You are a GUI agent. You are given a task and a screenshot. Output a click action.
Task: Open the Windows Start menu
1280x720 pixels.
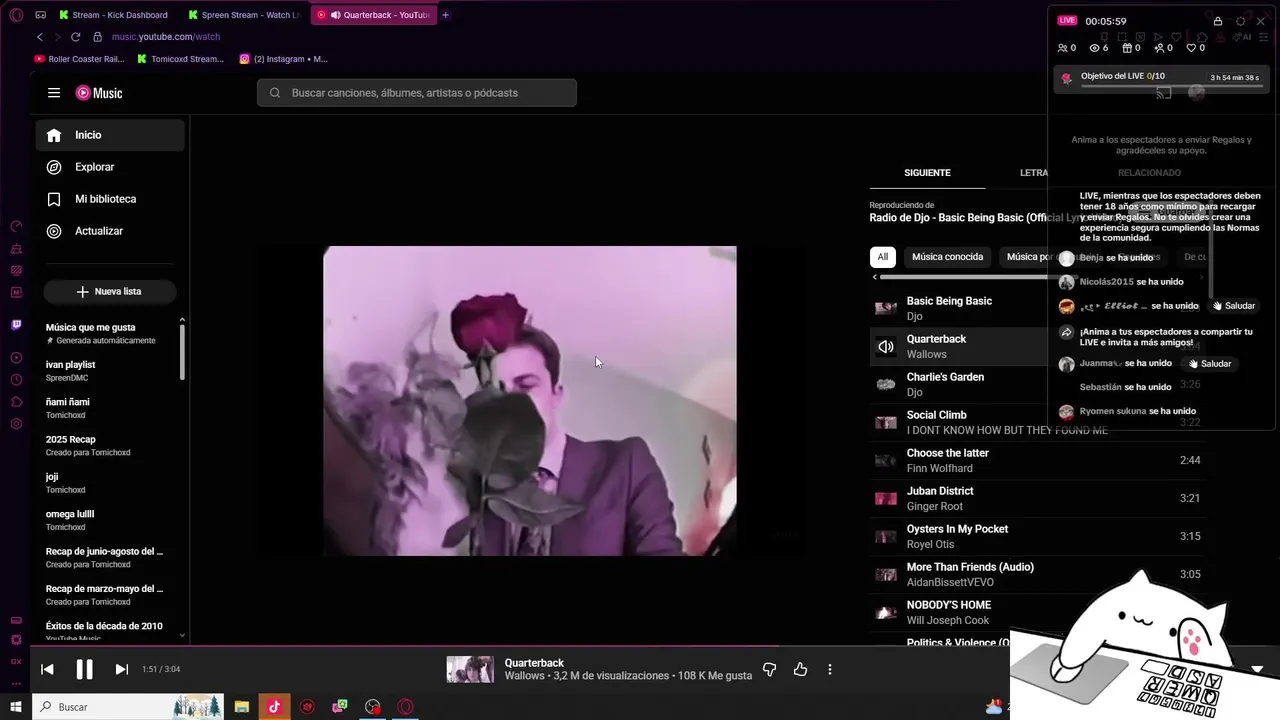tap(16, 707)
